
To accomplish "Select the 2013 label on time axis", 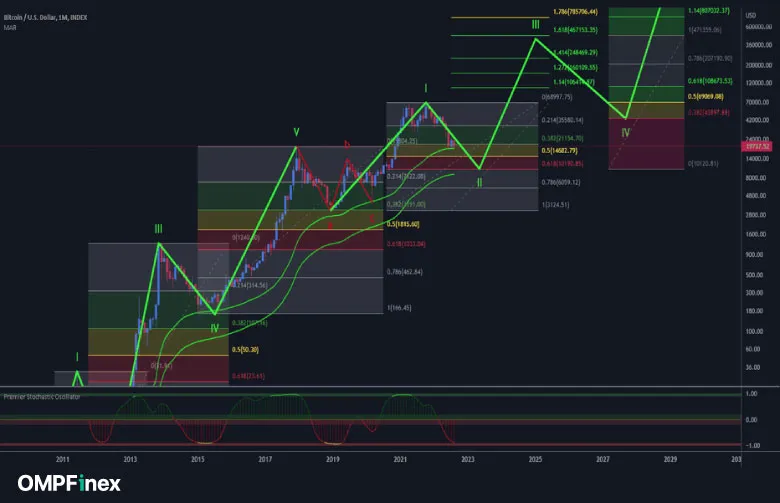I will pyautogui.click(x=130, y=458).
